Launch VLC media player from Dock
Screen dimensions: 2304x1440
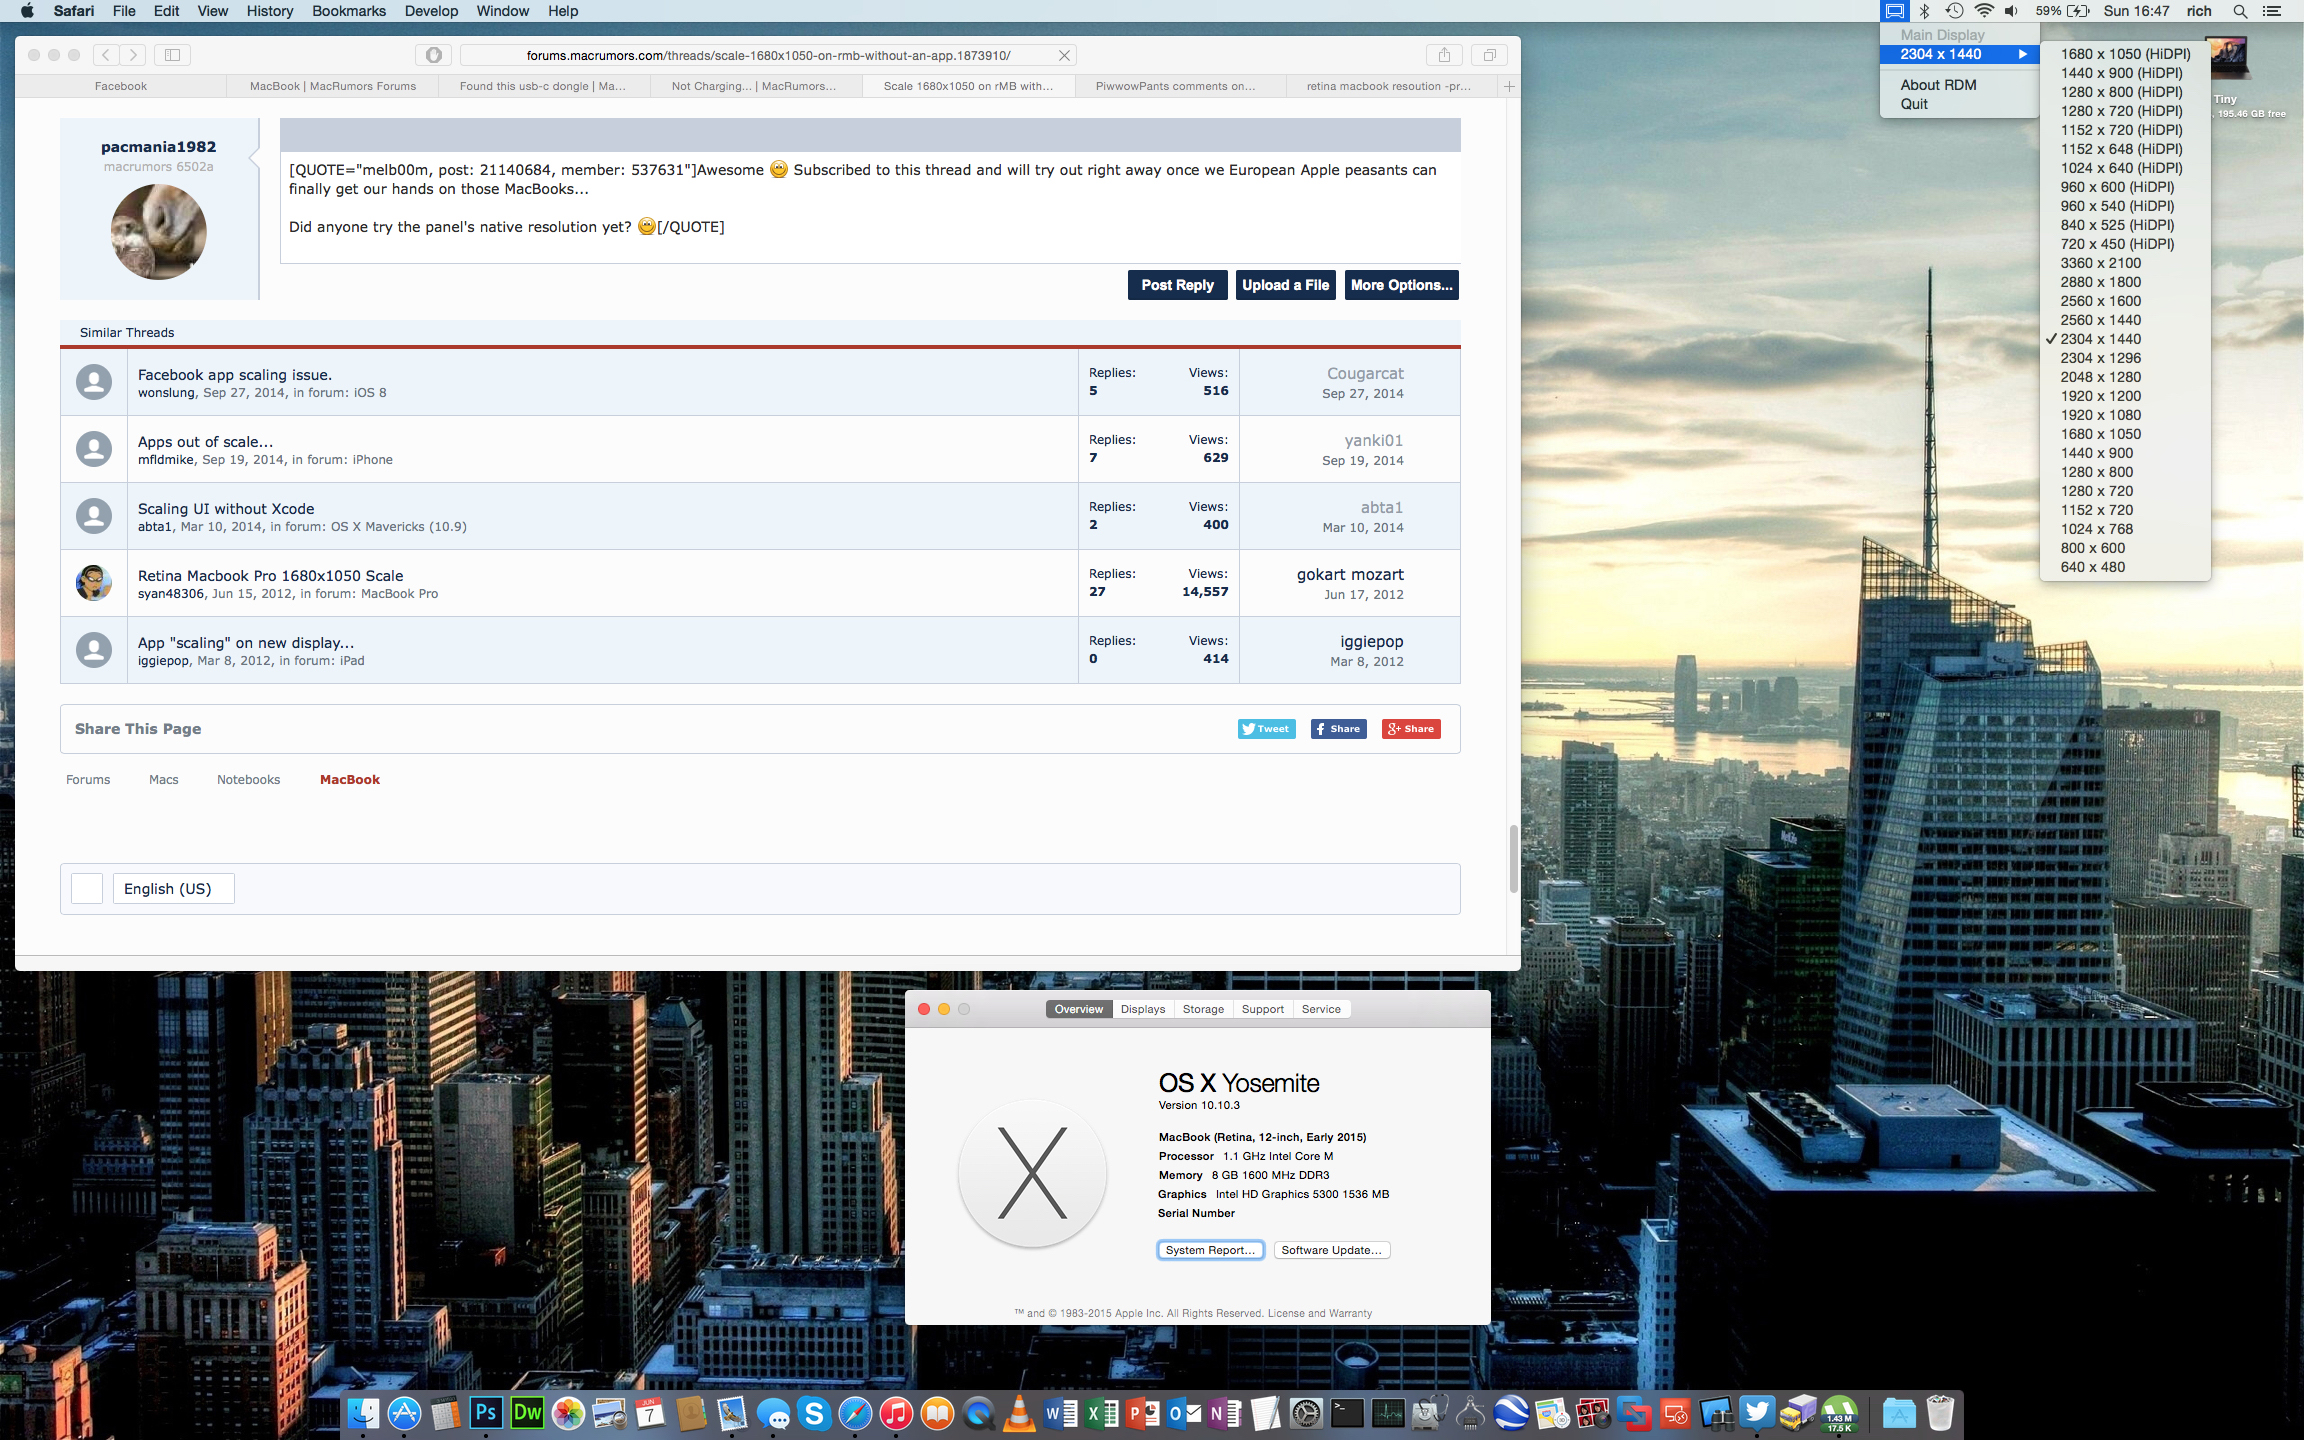pyautogui.click(x=1019, y=1413)
